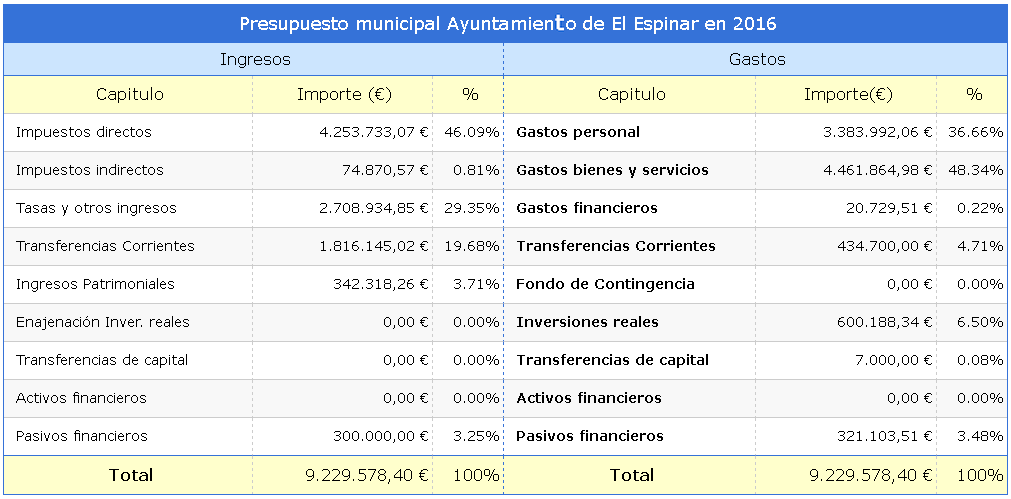
Task: Select the Gastos section header
Action: pyautogui.click(x=757, y=60)
